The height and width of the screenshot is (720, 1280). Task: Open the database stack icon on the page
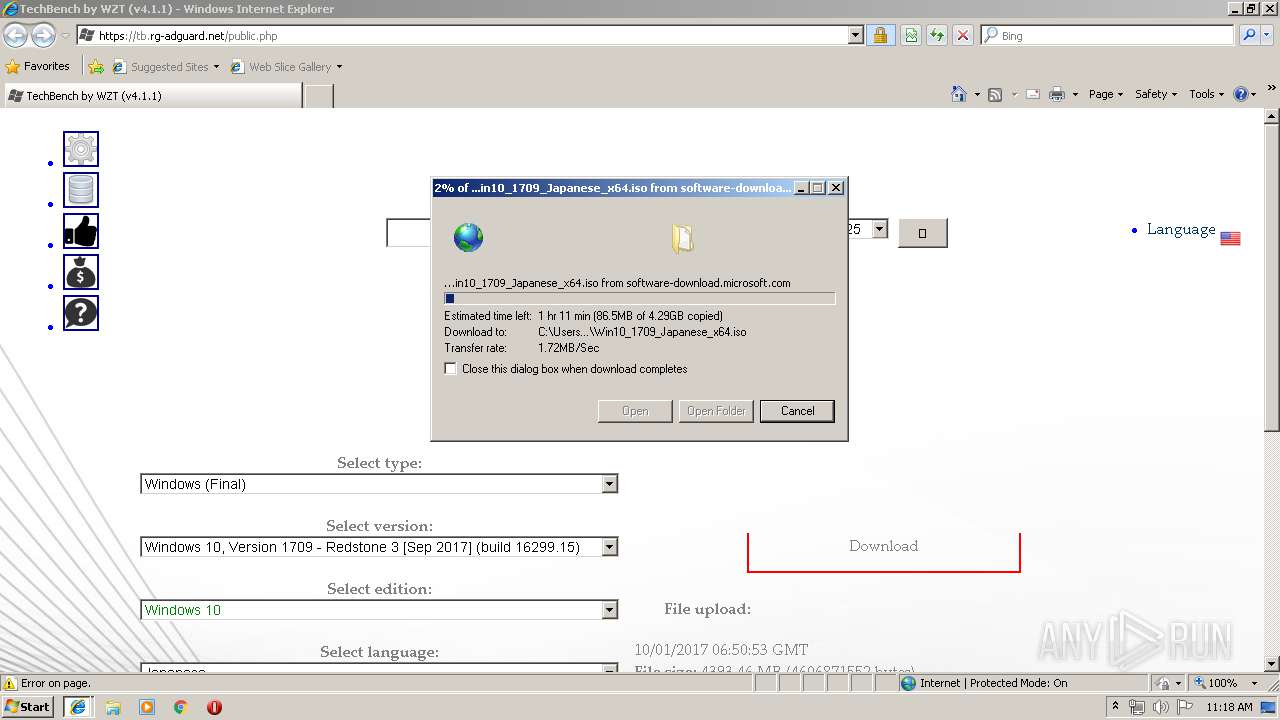pos(81,190)
